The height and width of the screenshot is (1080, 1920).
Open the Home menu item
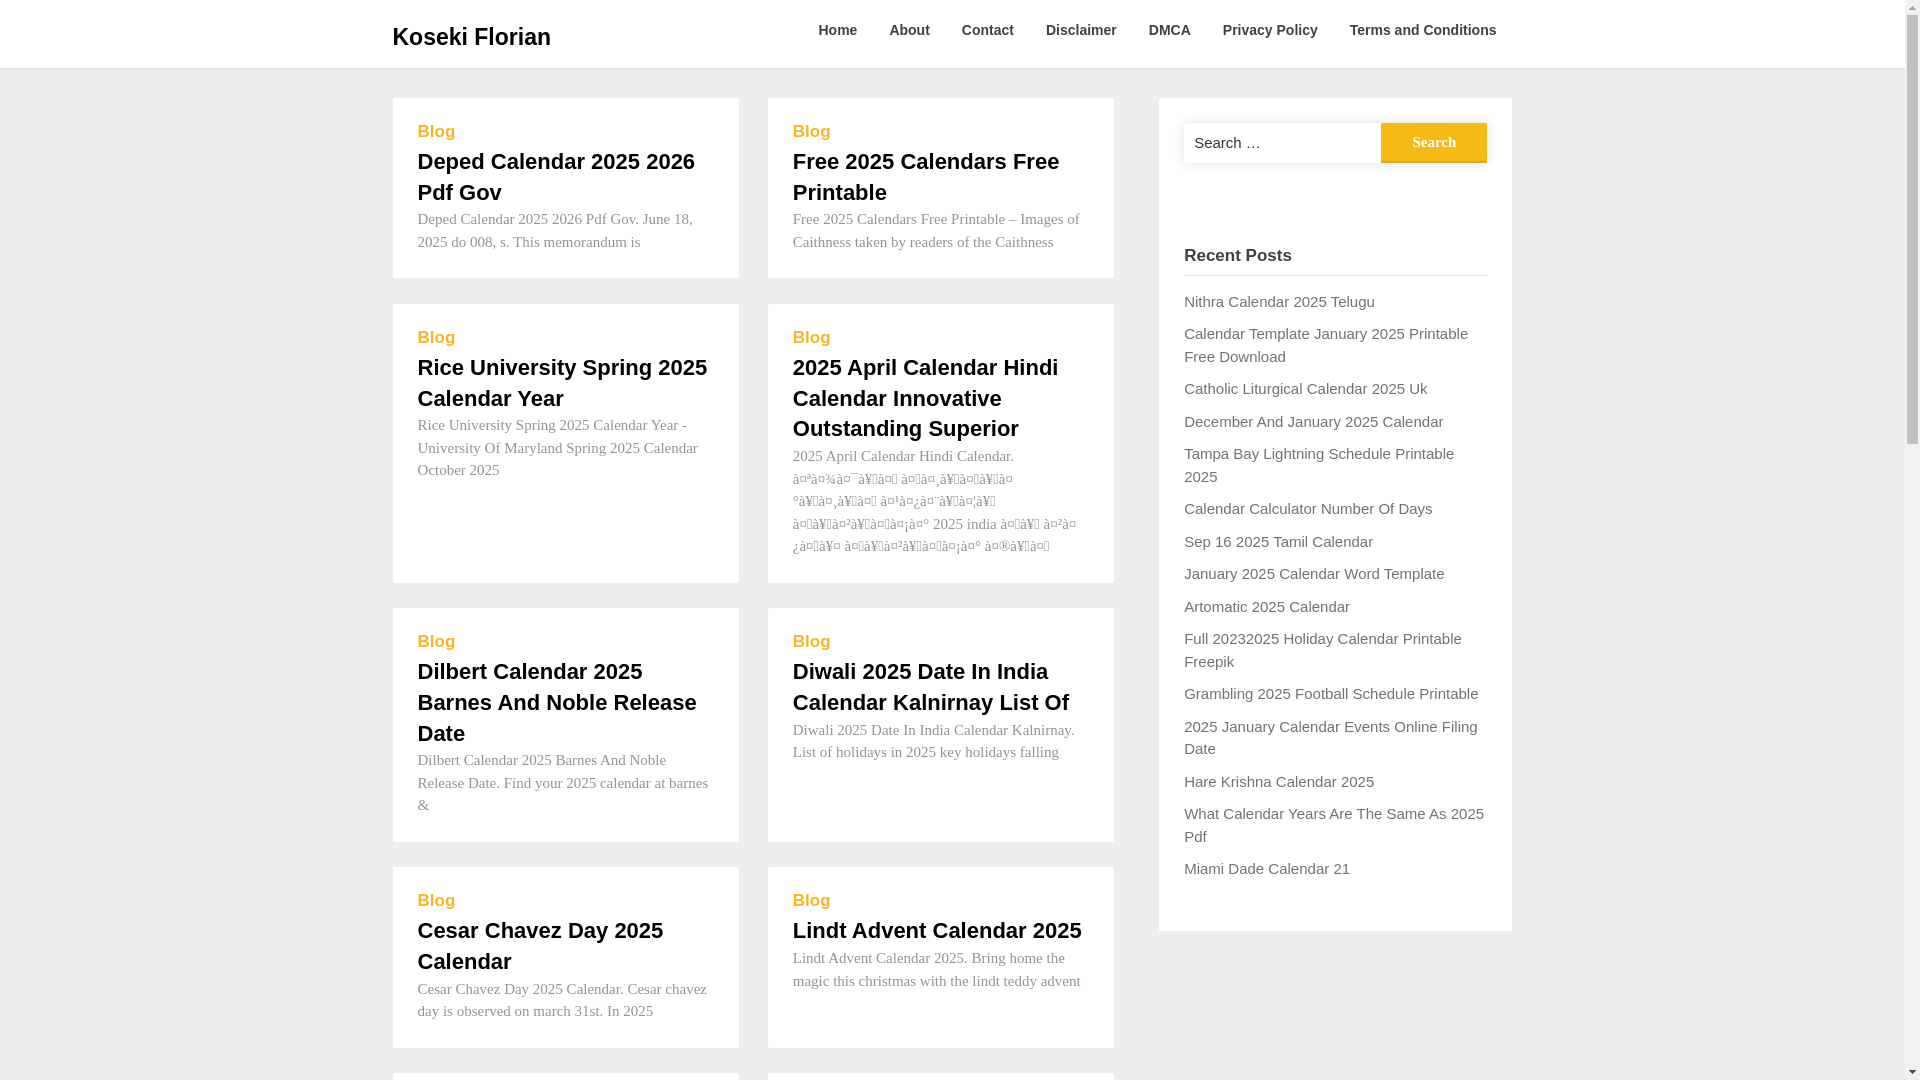(x=837, y=30)
